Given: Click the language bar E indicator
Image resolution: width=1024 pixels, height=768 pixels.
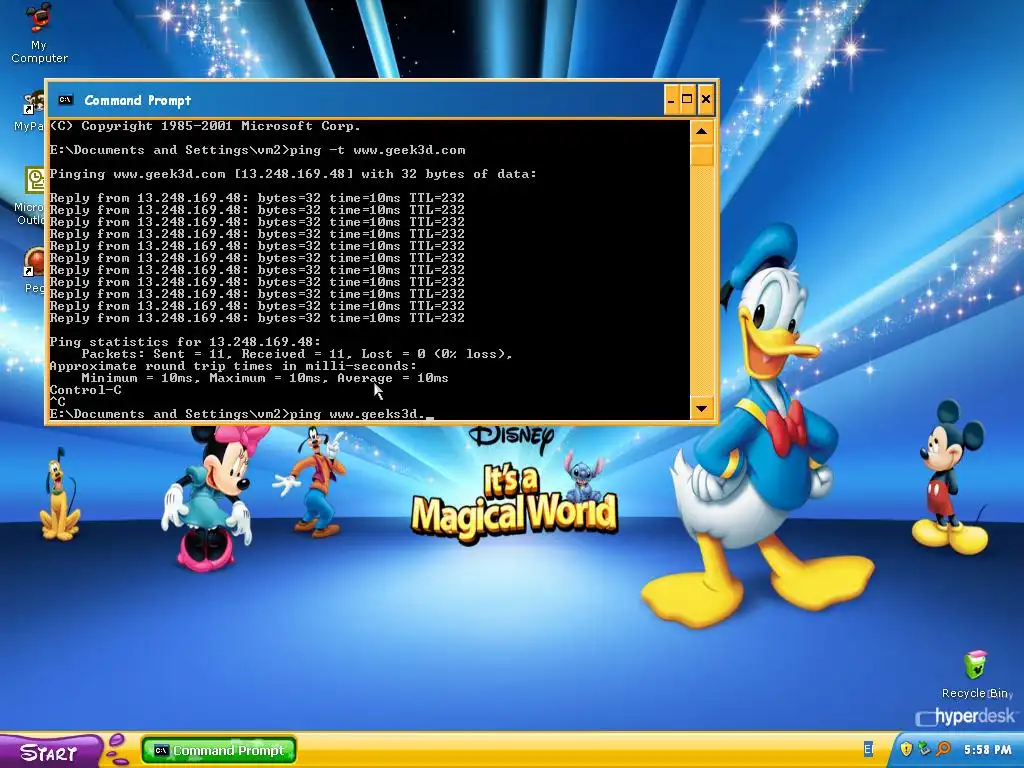Looking at the screenshot, I should click(869, 749).
